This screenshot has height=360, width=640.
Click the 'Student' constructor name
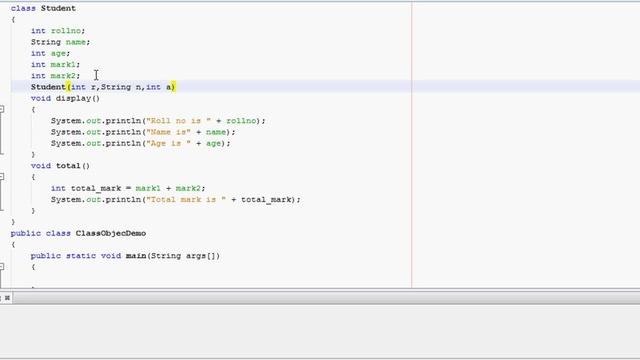point(48,87)
